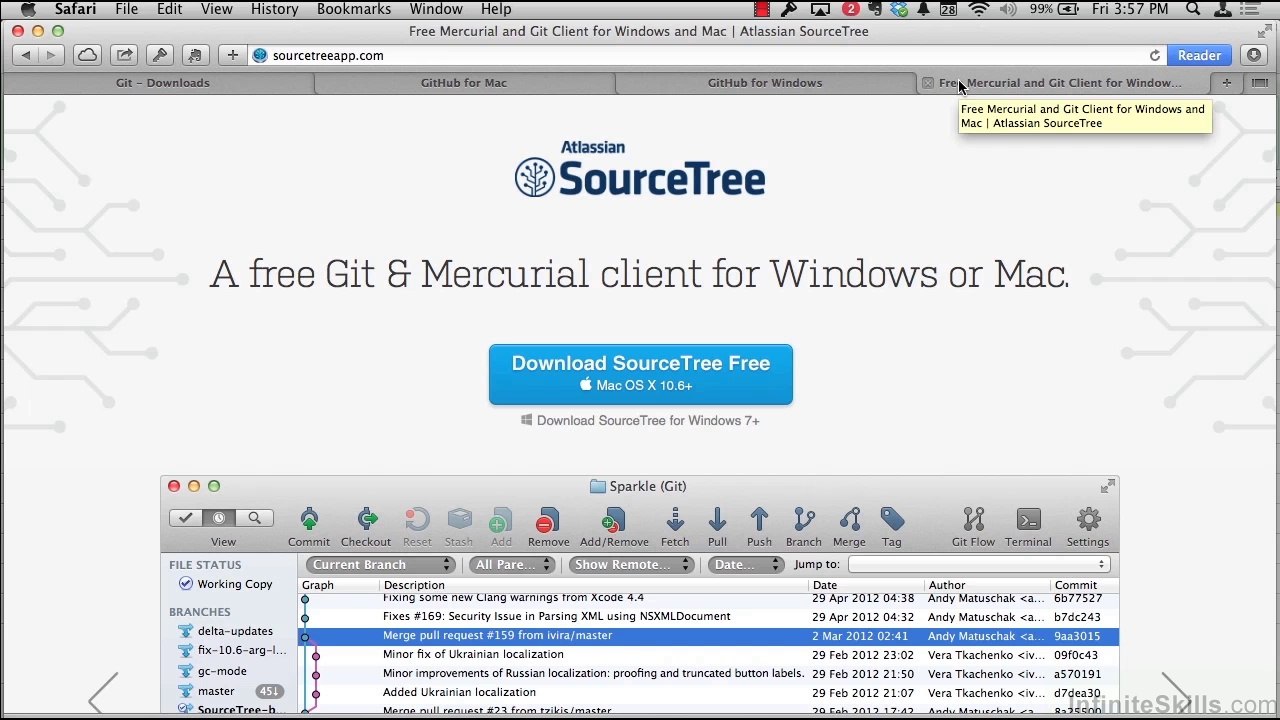This screenshot has width=1280, height=720.
Task: Click the Reader button in address bar
Action: coord(1199,56)
